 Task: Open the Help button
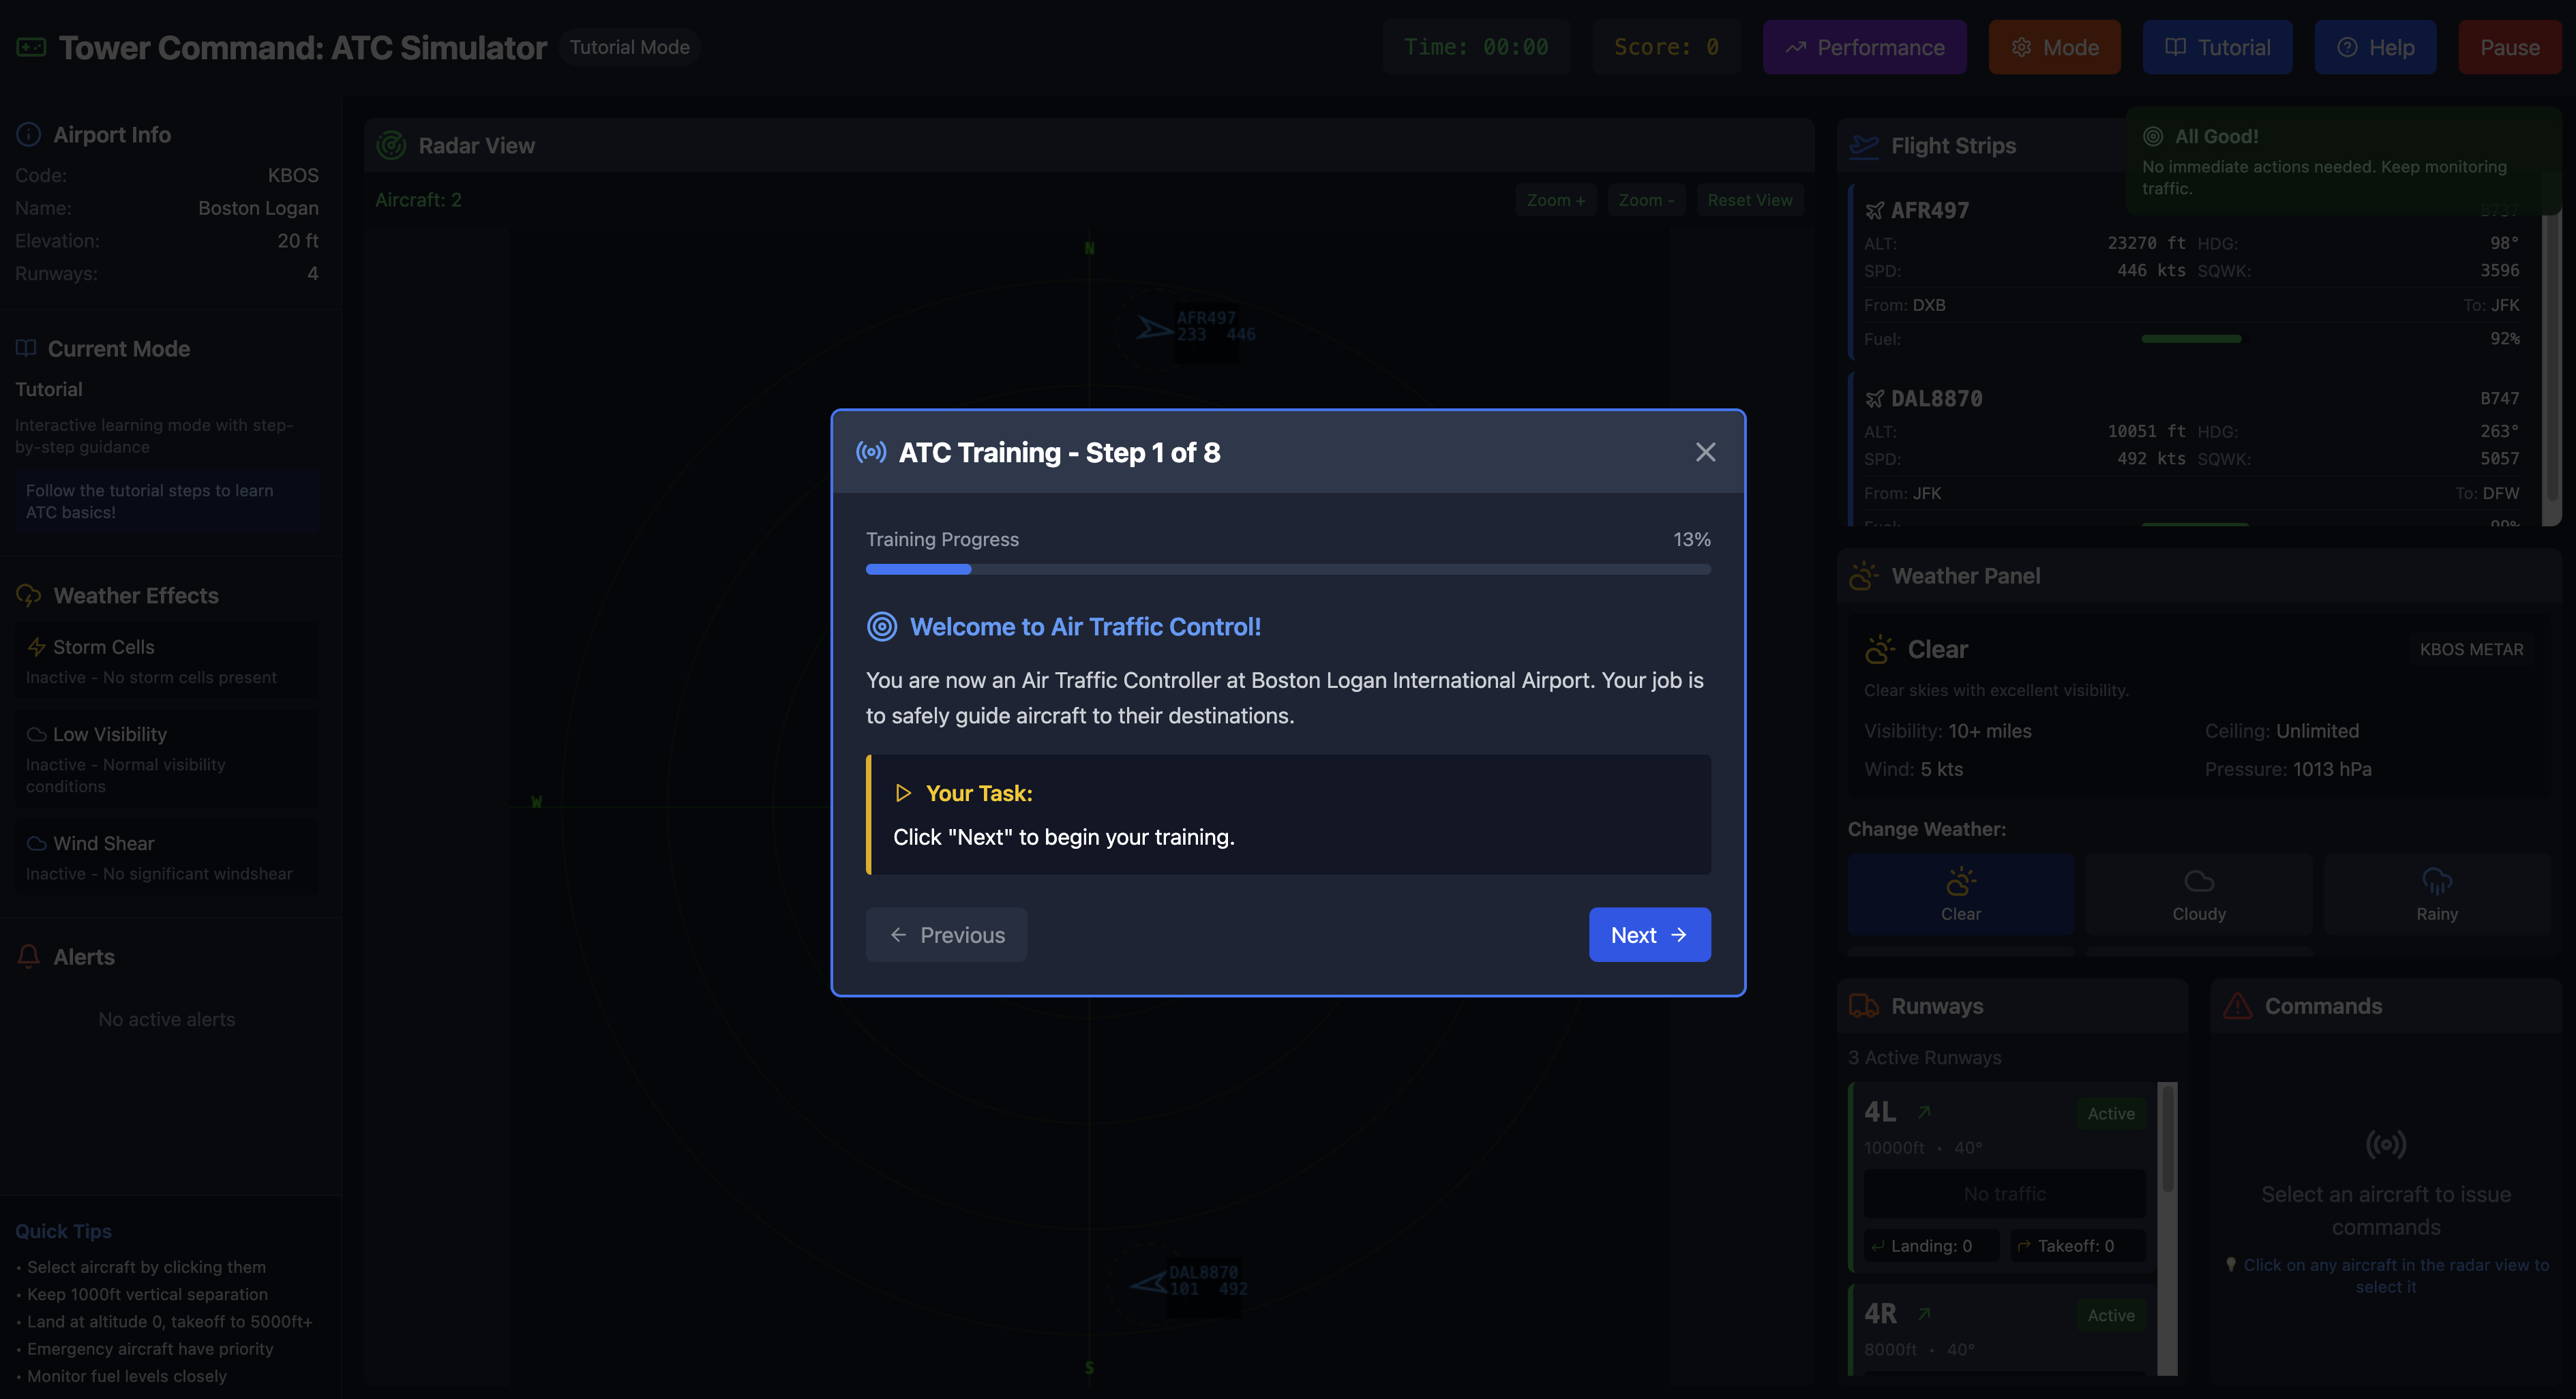click(2375, 47)
